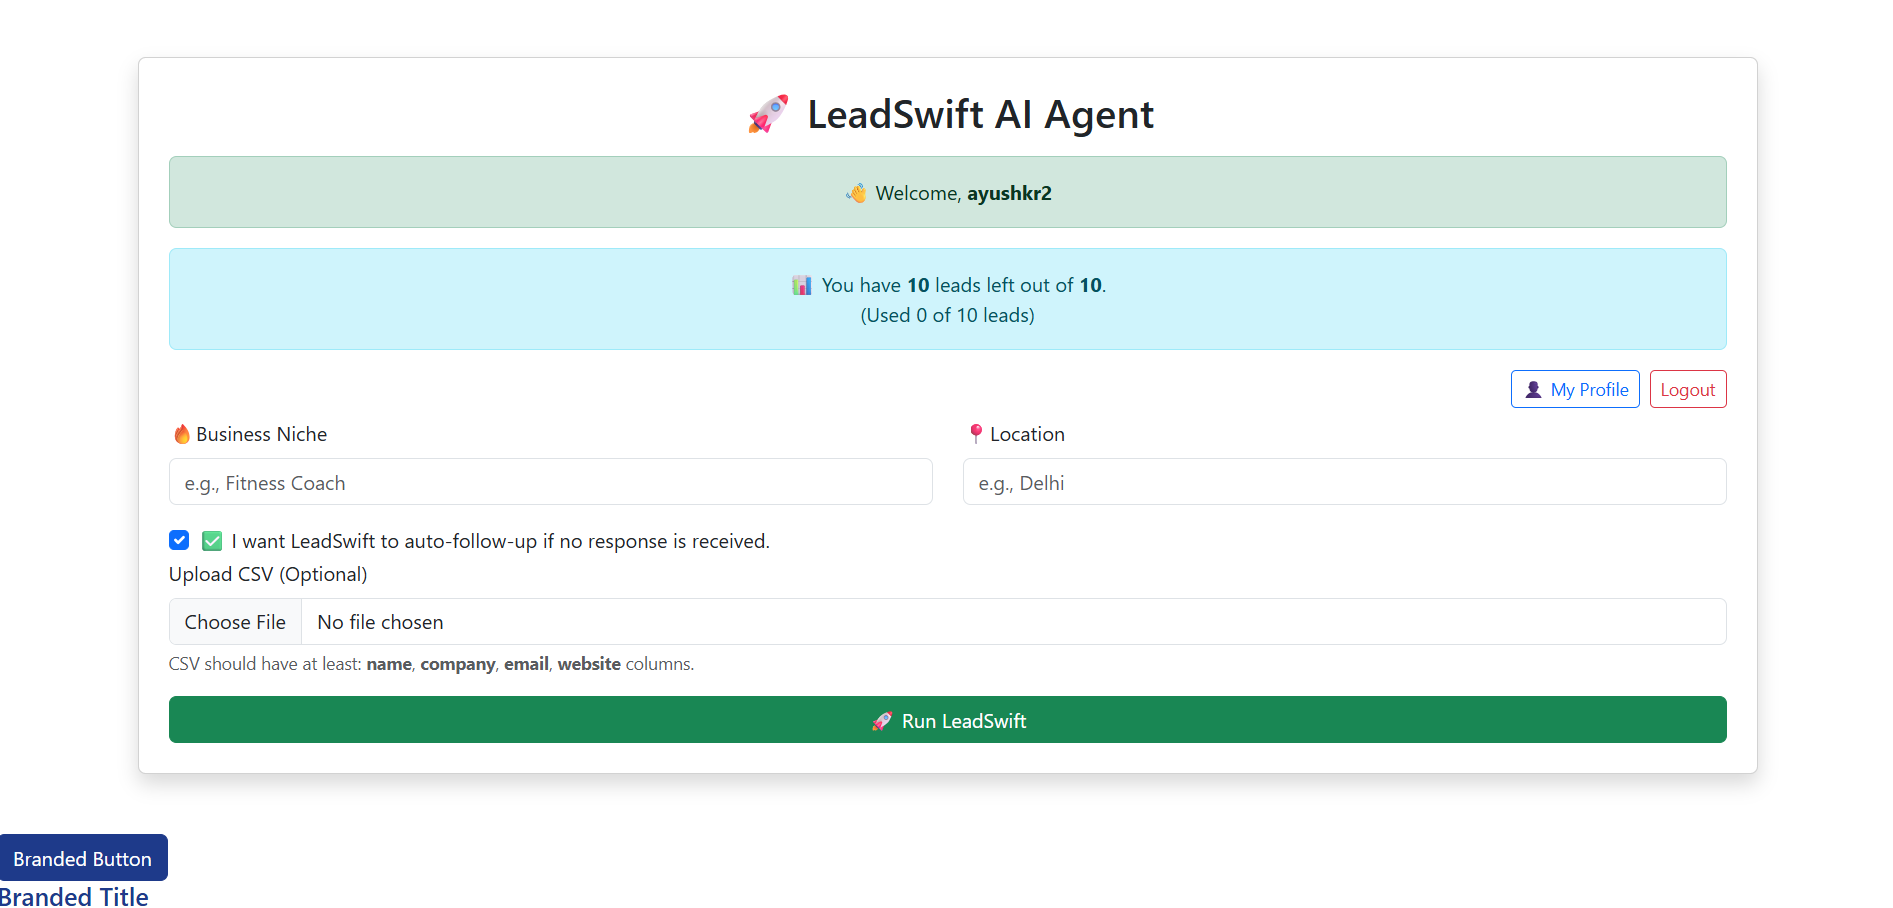Click the green check emoji beside auto-follow-up text
The image size is (1893, 908).
(x=212, y=541)
